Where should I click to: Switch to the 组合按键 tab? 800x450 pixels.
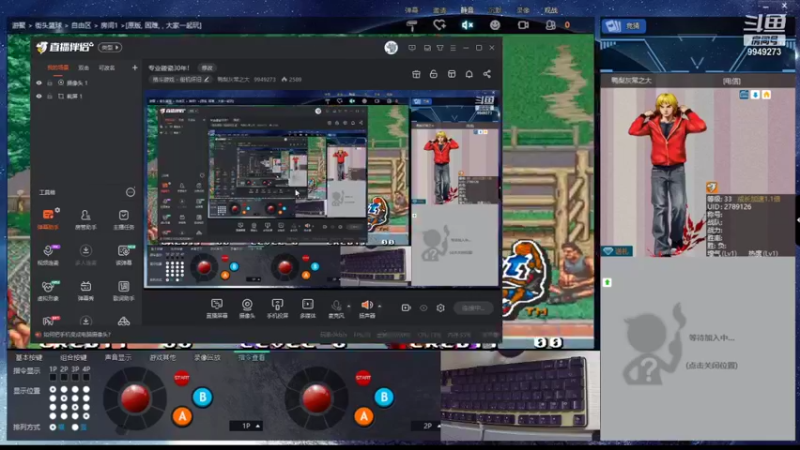[73, 358]
